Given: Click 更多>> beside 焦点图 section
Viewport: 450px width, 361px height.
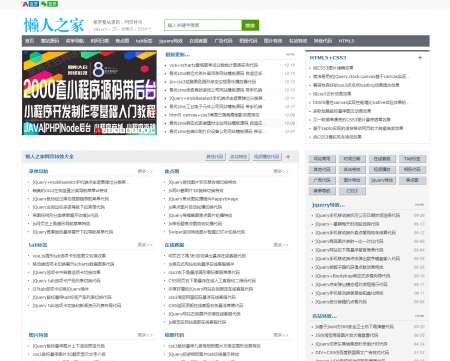Looking at the screenshot, I should [281, 171].
